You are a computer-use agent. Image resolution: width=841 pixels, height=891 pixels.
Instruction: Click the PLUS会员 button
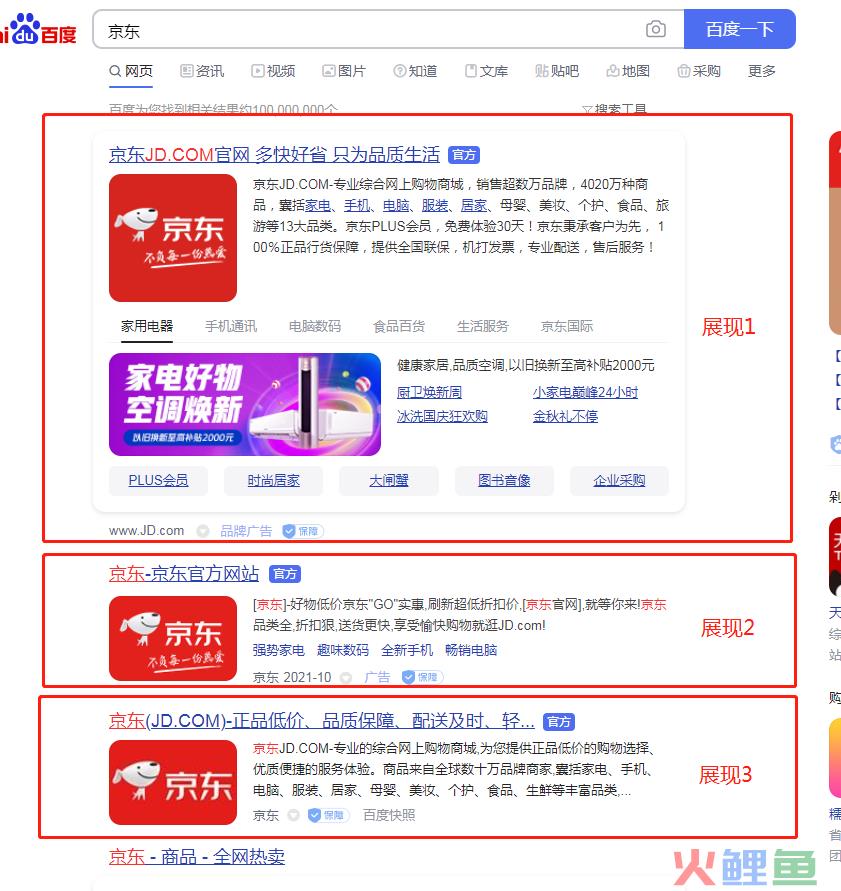(159, 481)
